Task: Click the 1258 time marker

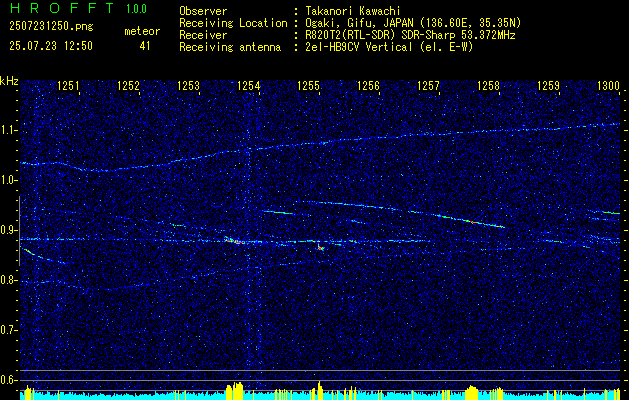Action: click(488, 85)
